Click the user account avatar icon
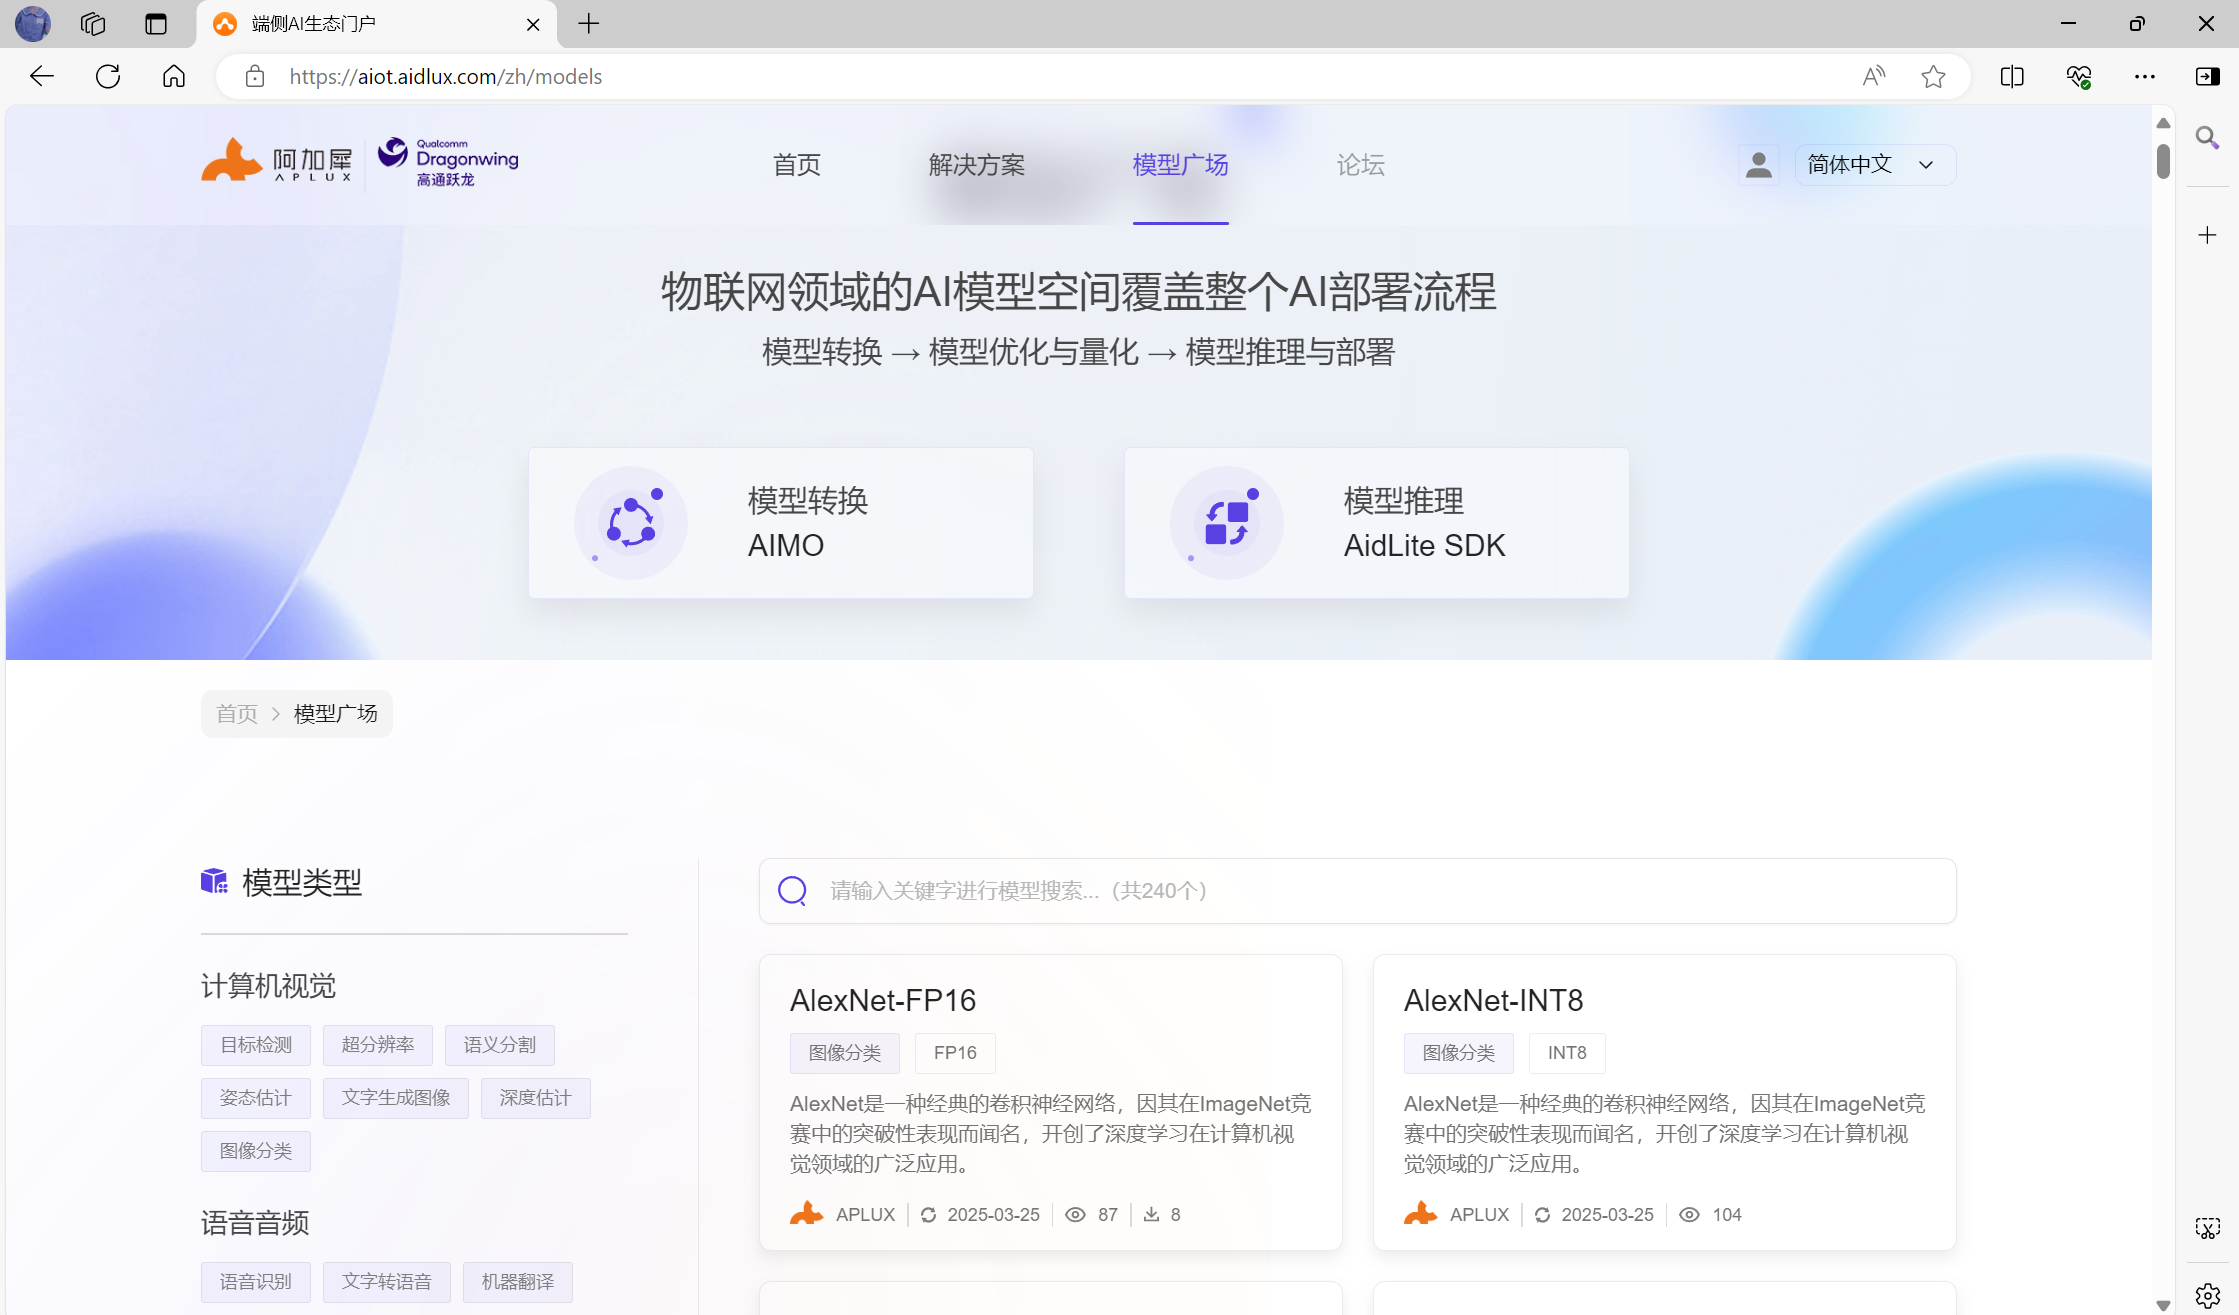 pos(1758,165)
